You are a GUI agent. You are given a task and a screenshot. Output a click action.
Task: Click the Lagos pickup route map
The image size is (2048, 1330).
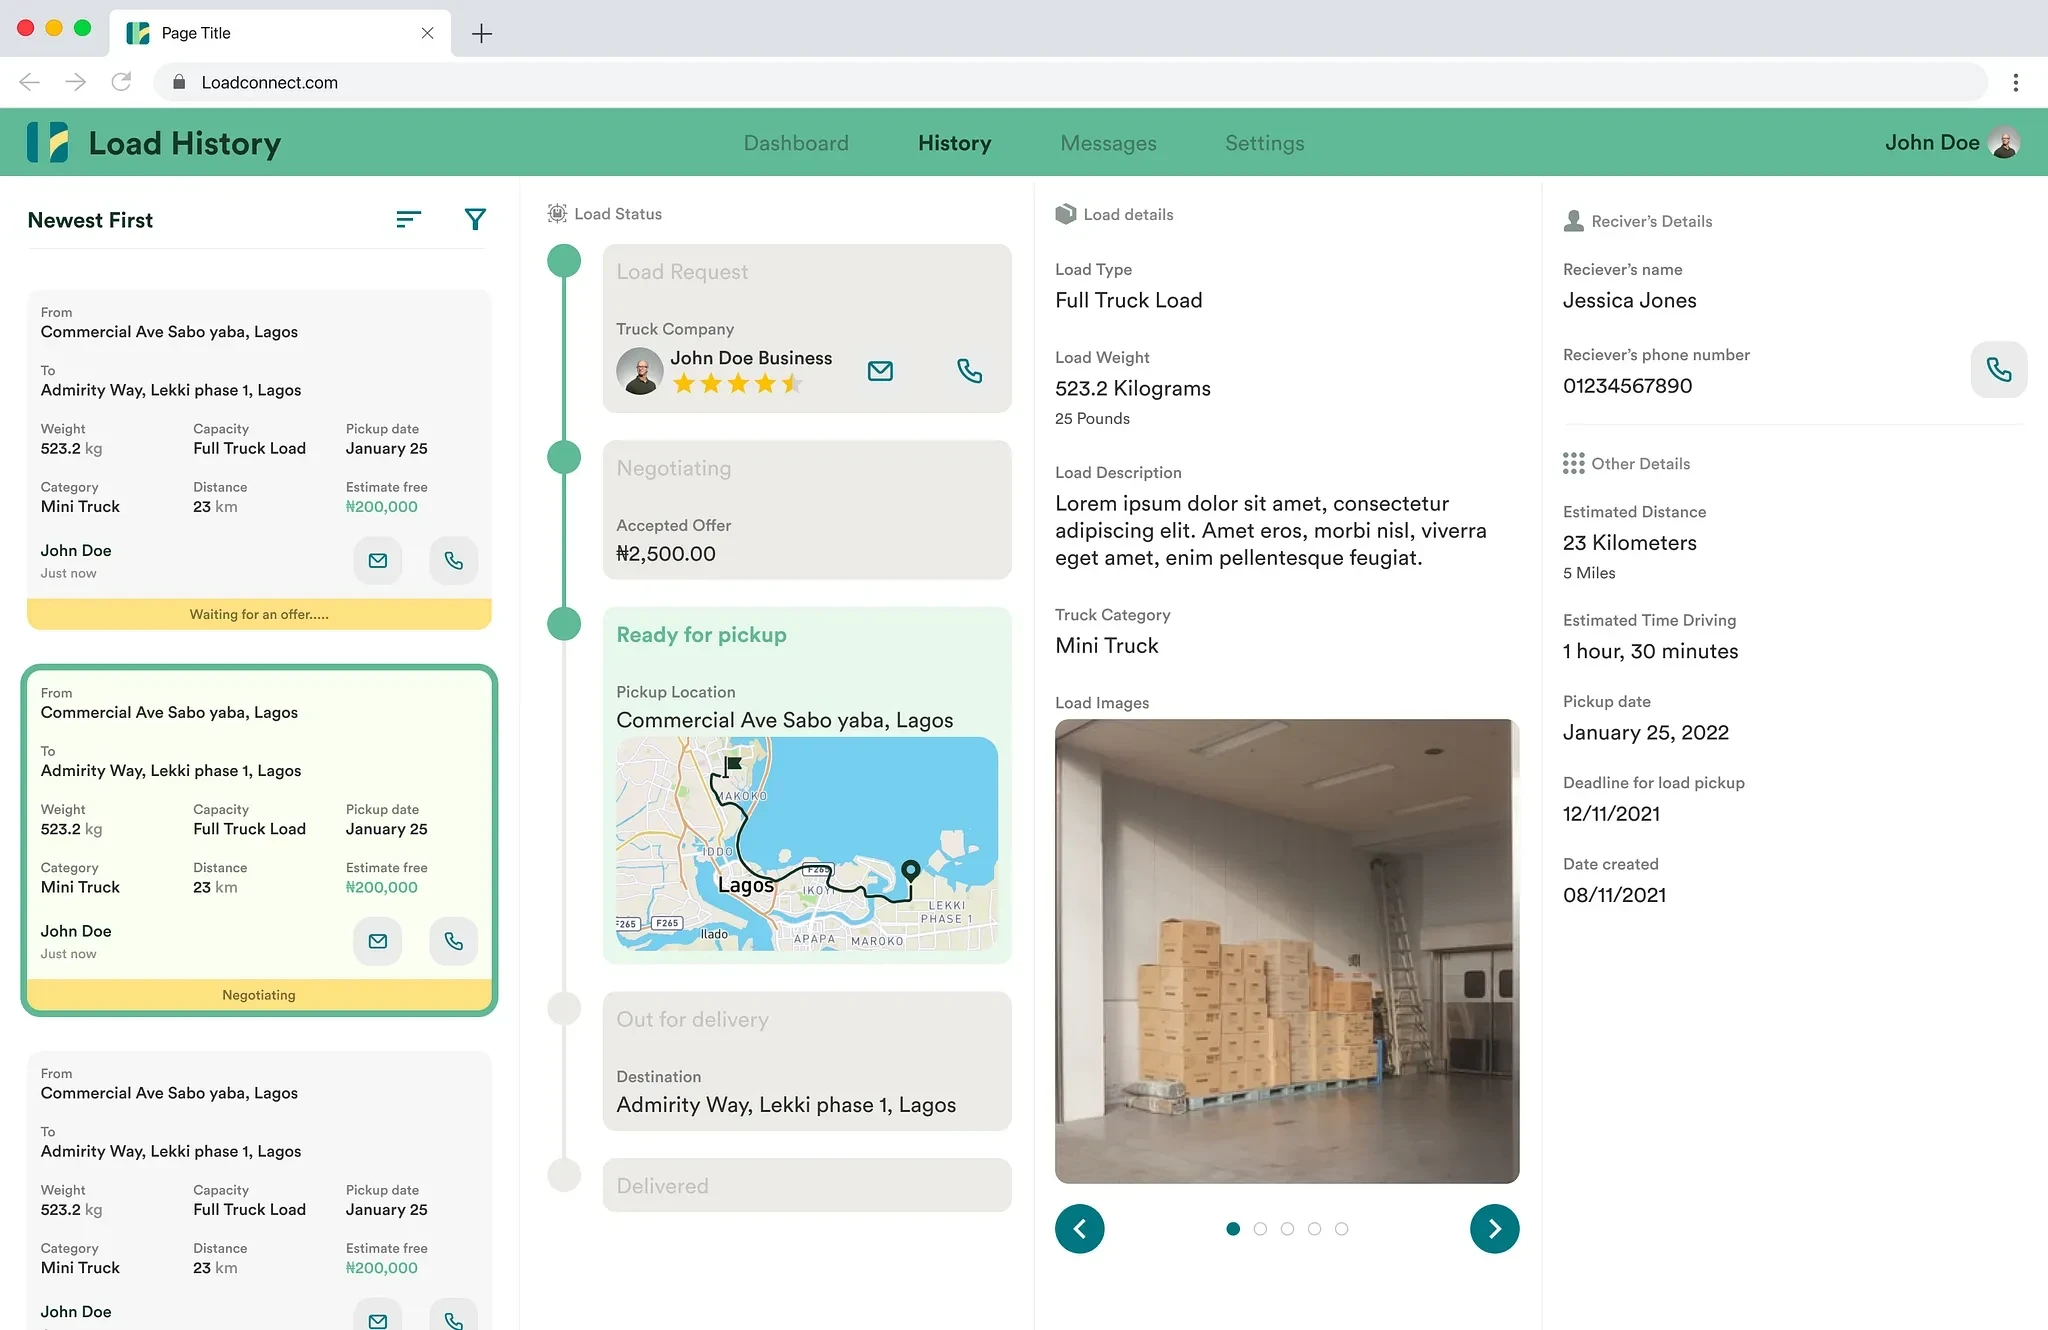(x=806, y=844)
